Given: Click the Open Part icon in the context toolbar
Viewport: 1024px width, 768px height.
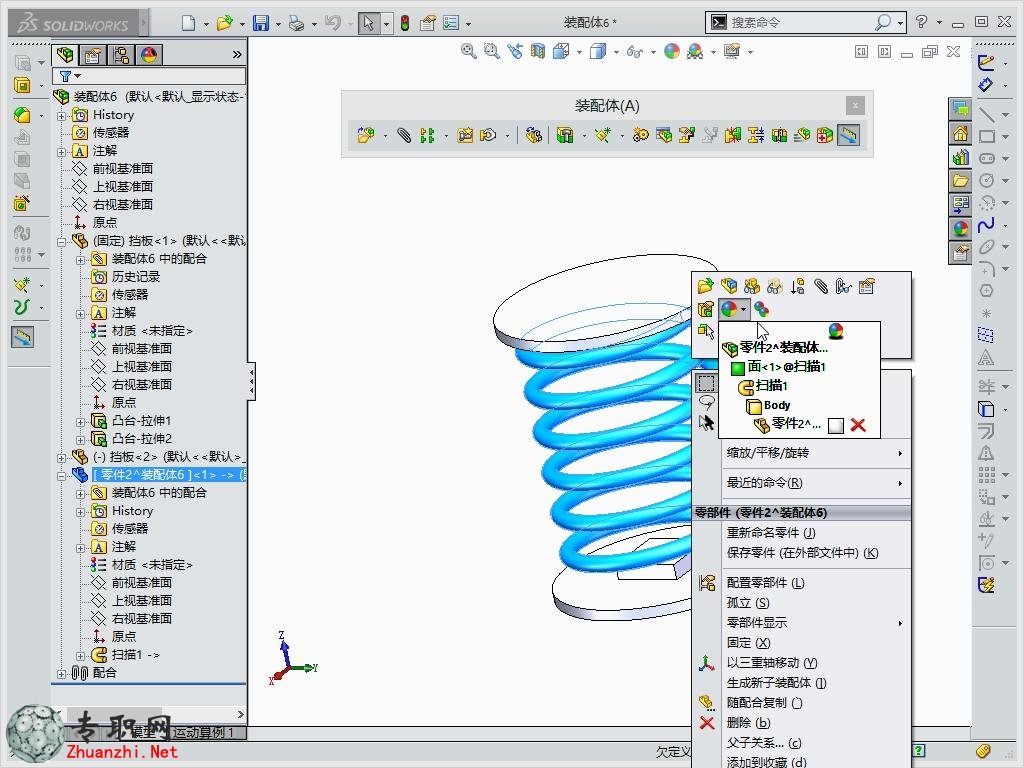Looking at the screenshot, I should point(705,286).
